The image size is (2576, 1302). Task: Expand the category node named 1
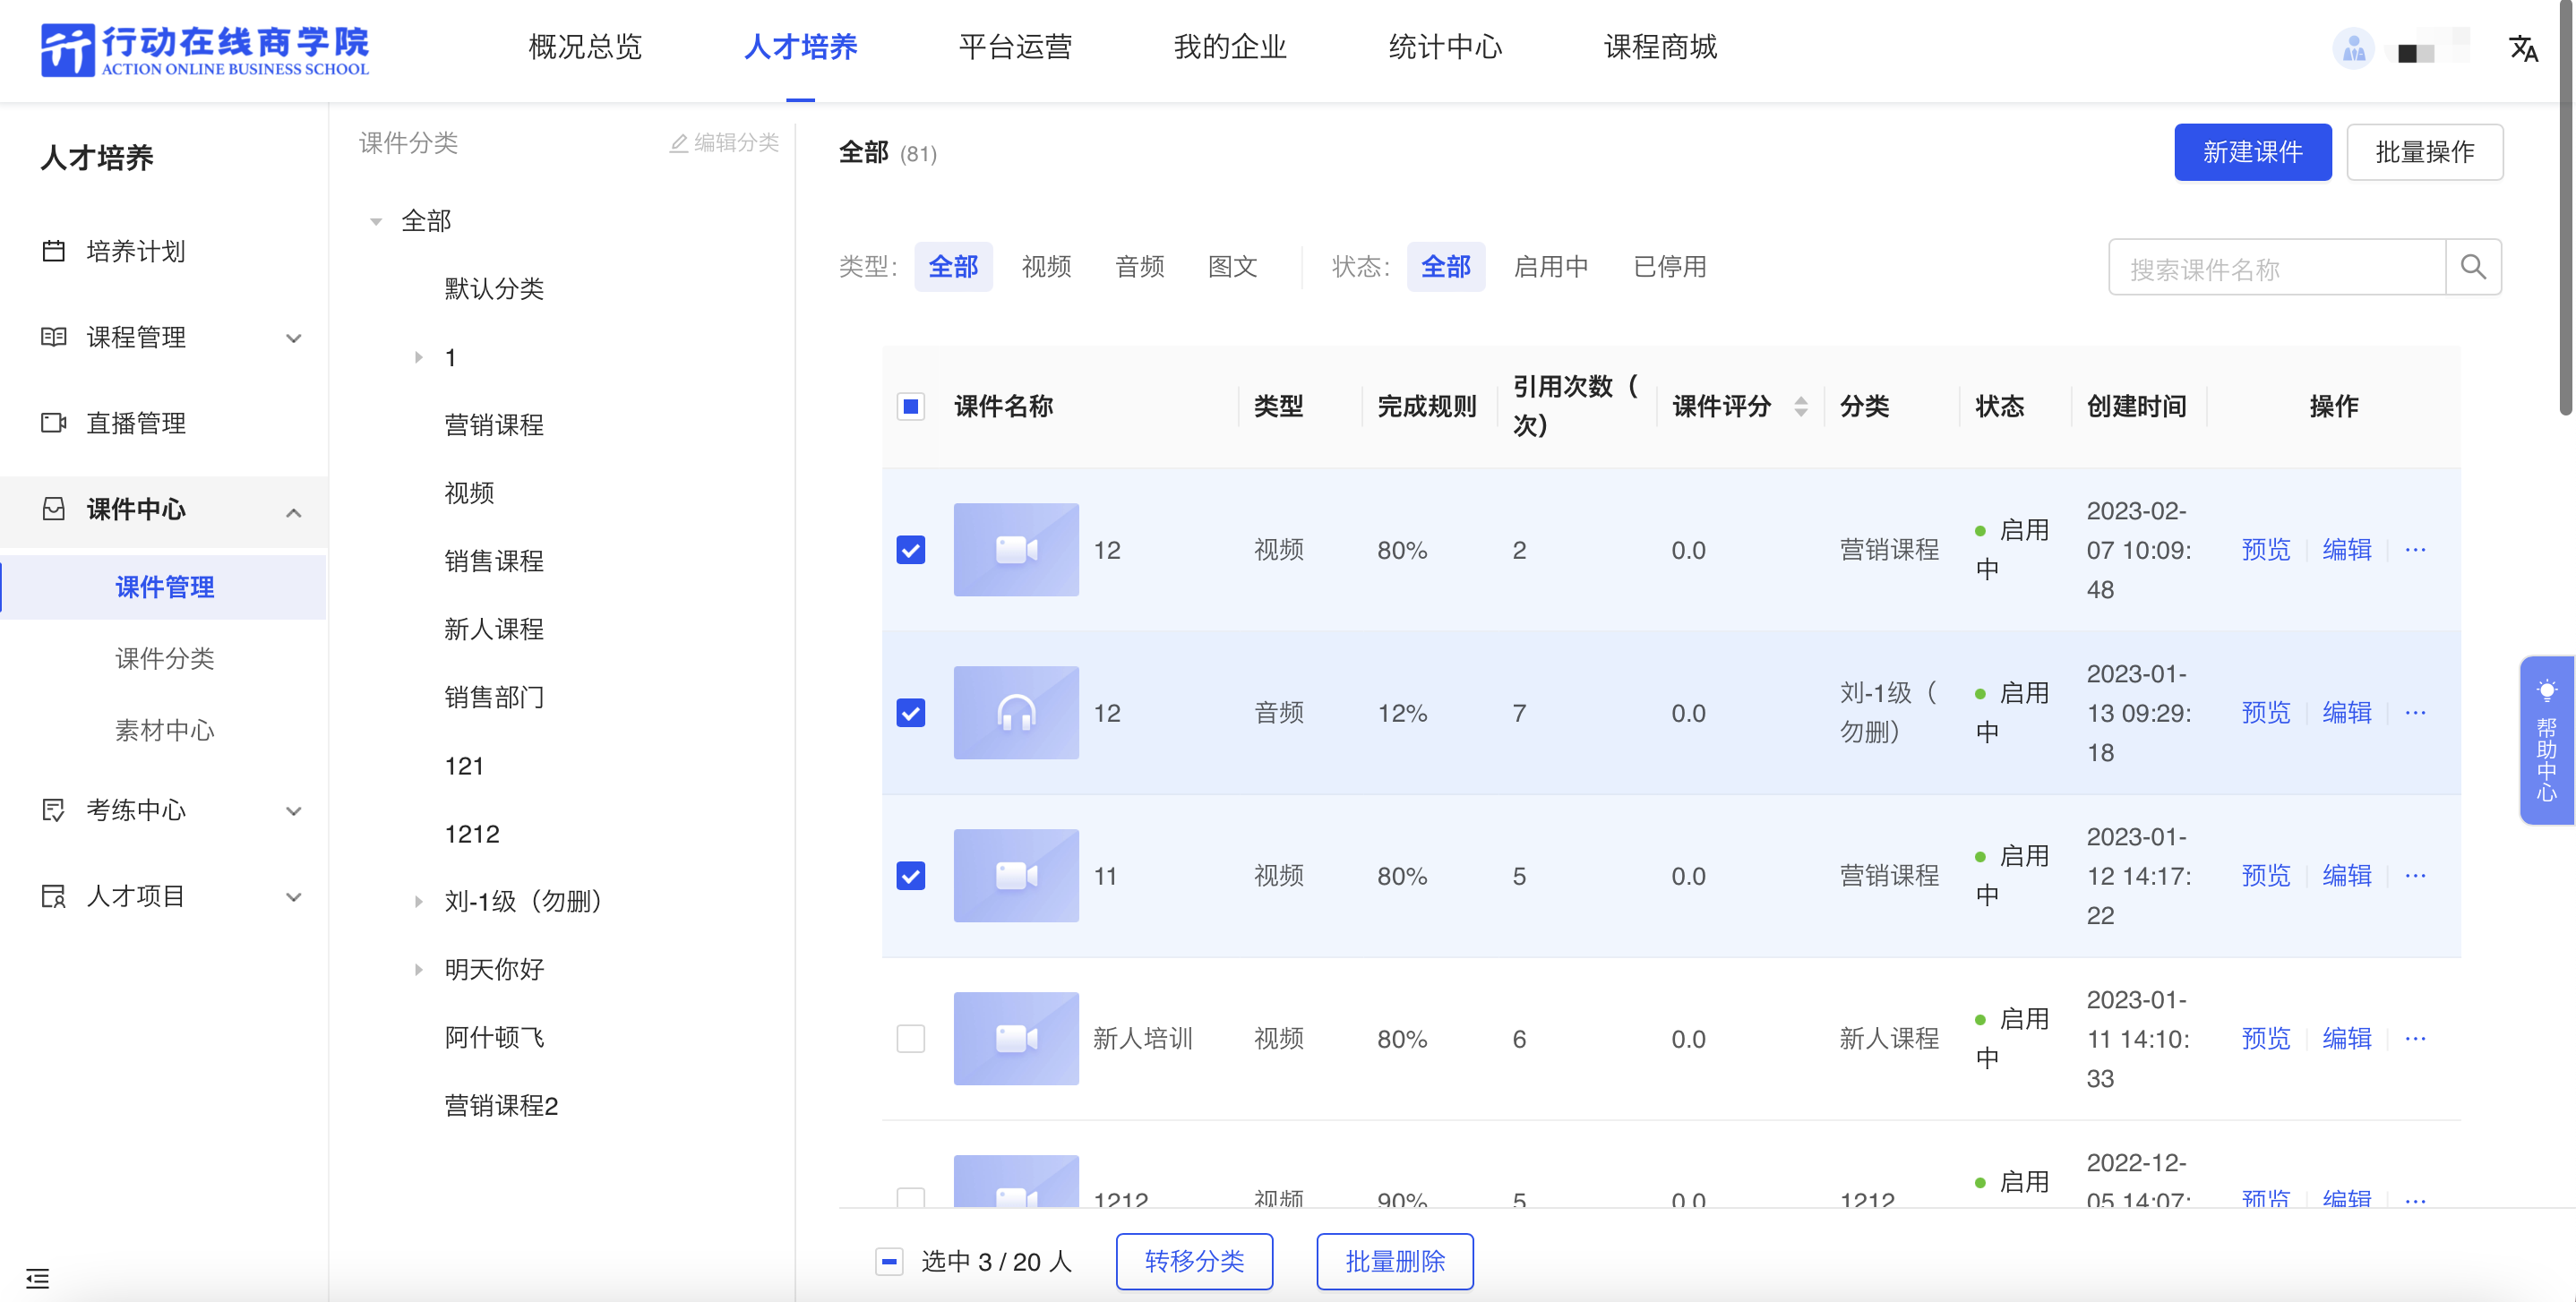(418, 357)
